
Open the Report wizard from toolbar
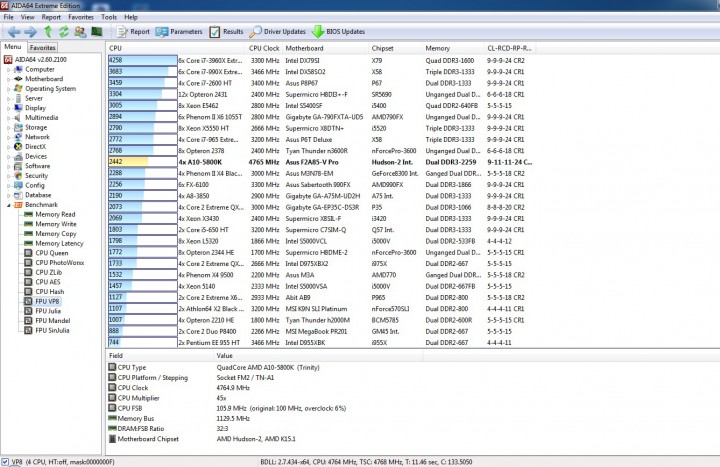point(133,32)
